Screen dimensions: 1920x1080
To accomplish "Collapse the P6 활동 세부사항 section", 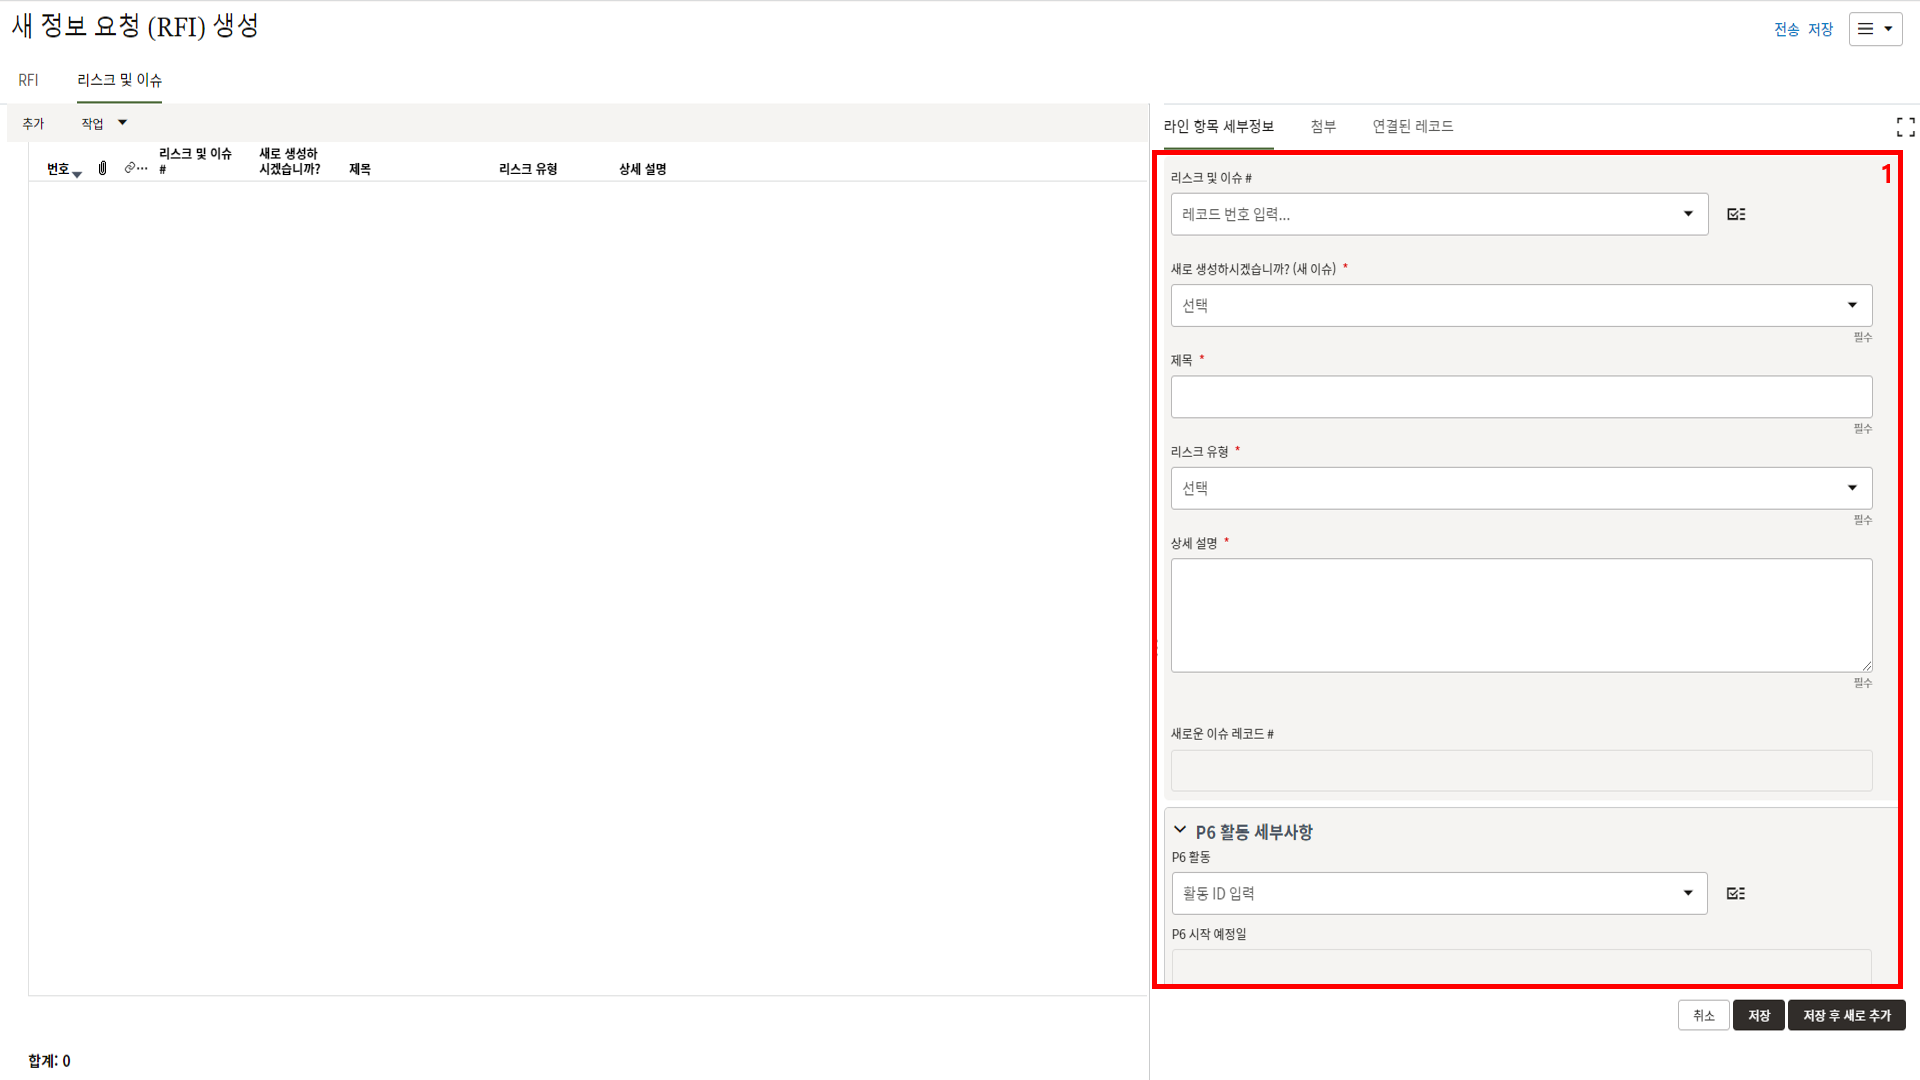I will pyautogui.click(x=1180, y=830).
